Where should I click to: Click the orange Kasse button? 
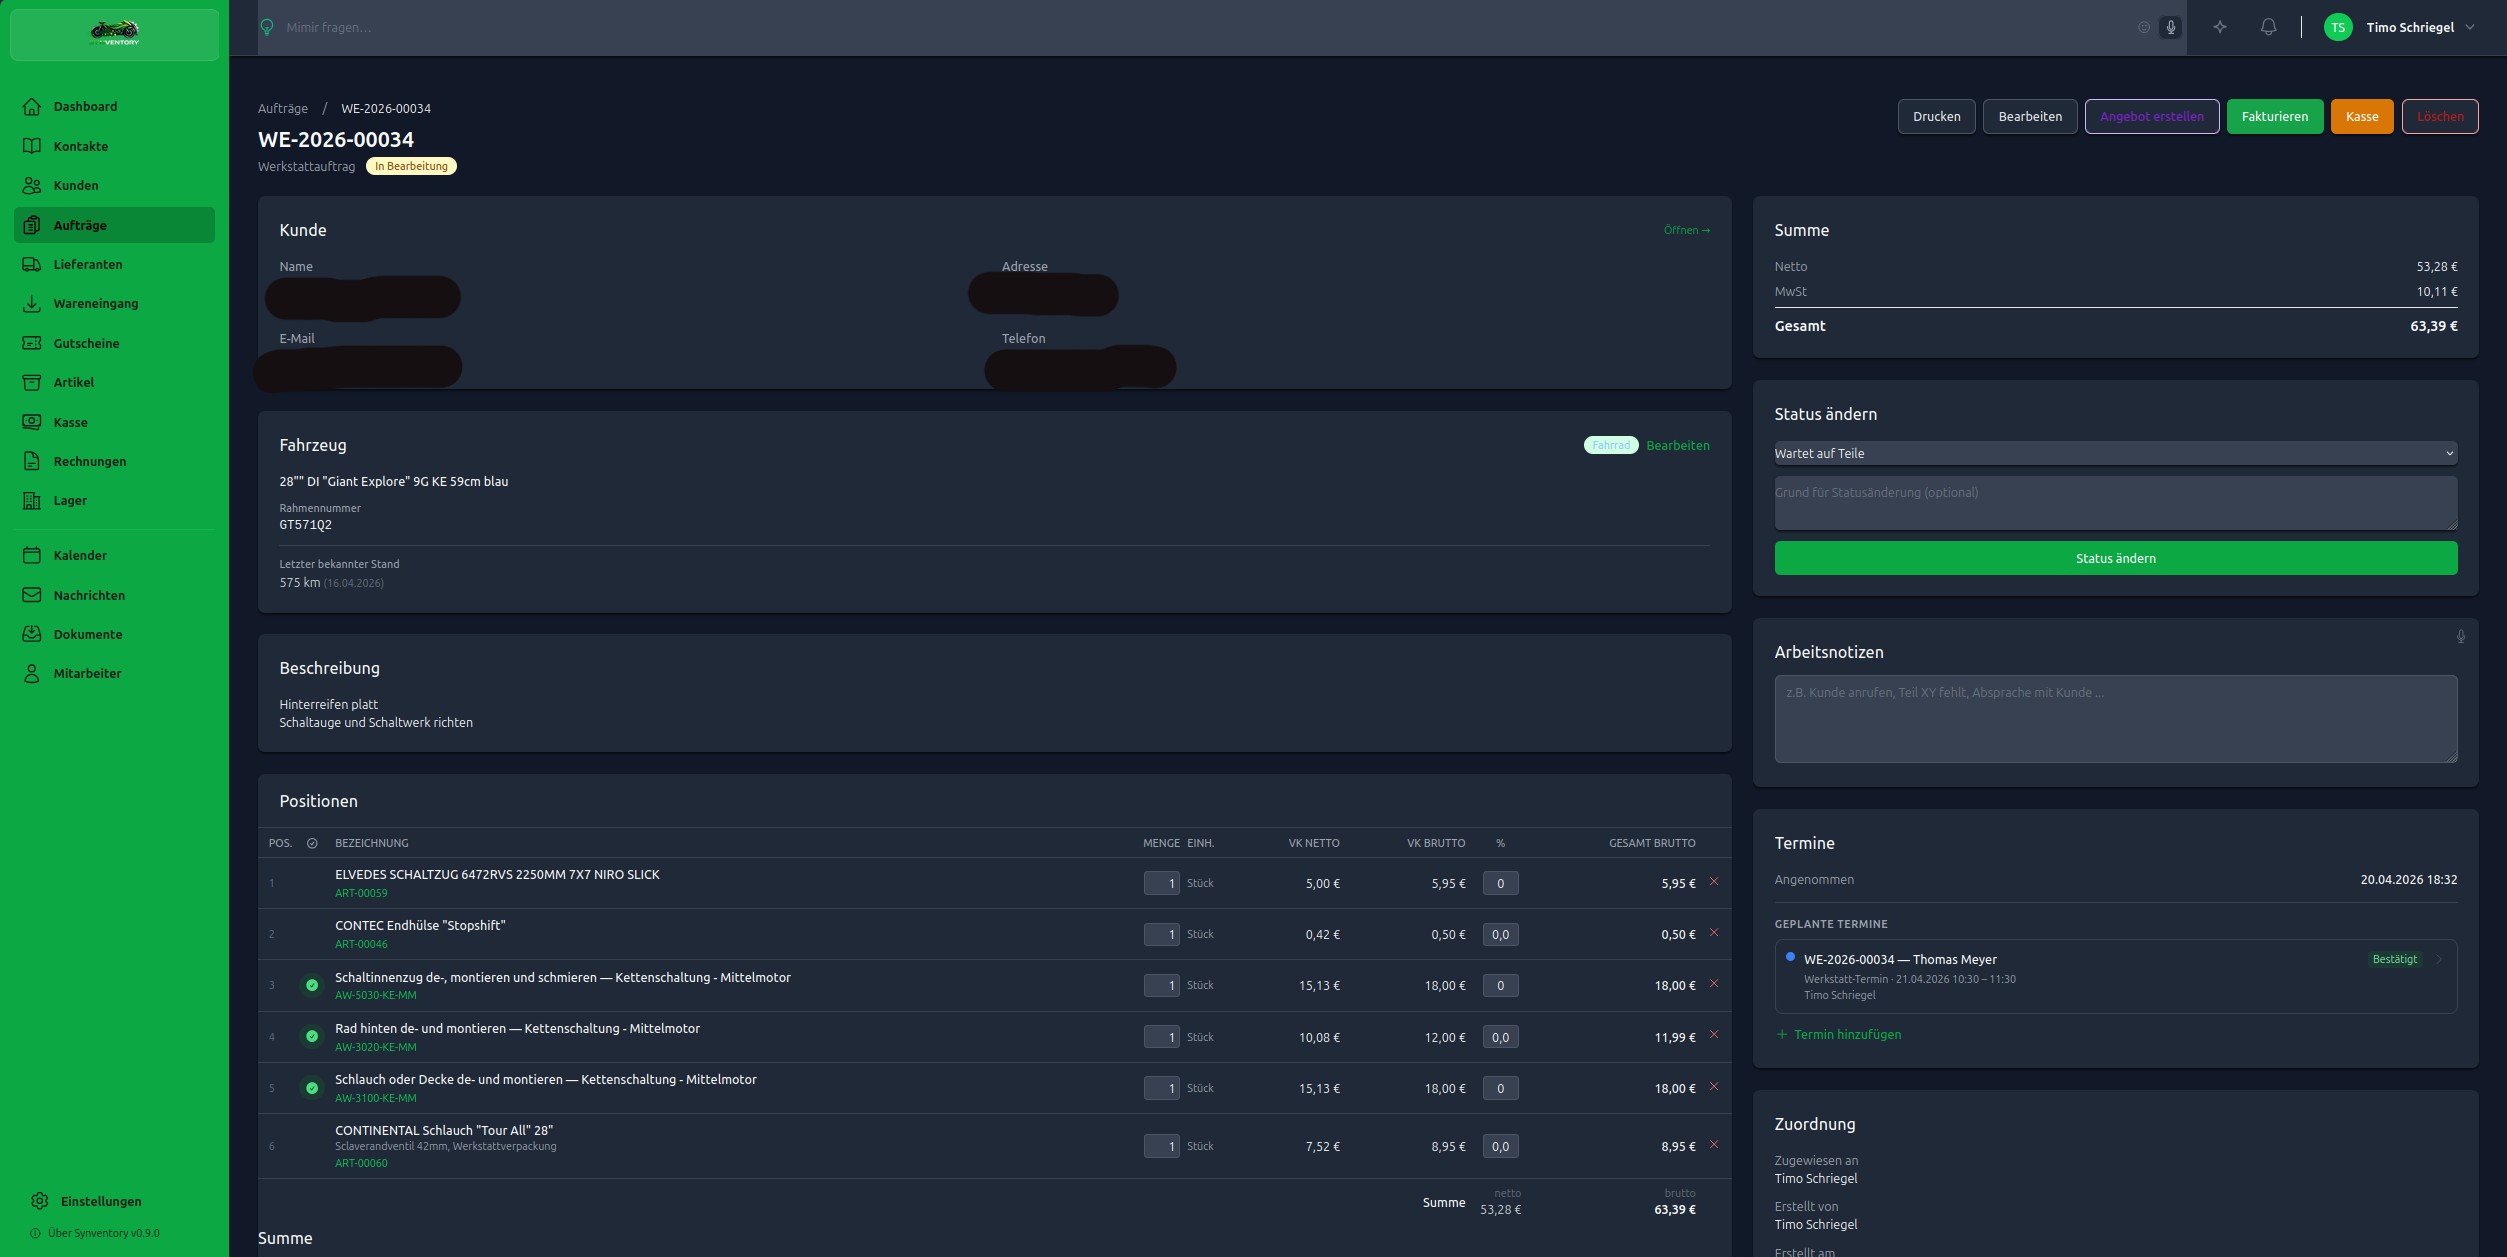tap(2361, 117)
